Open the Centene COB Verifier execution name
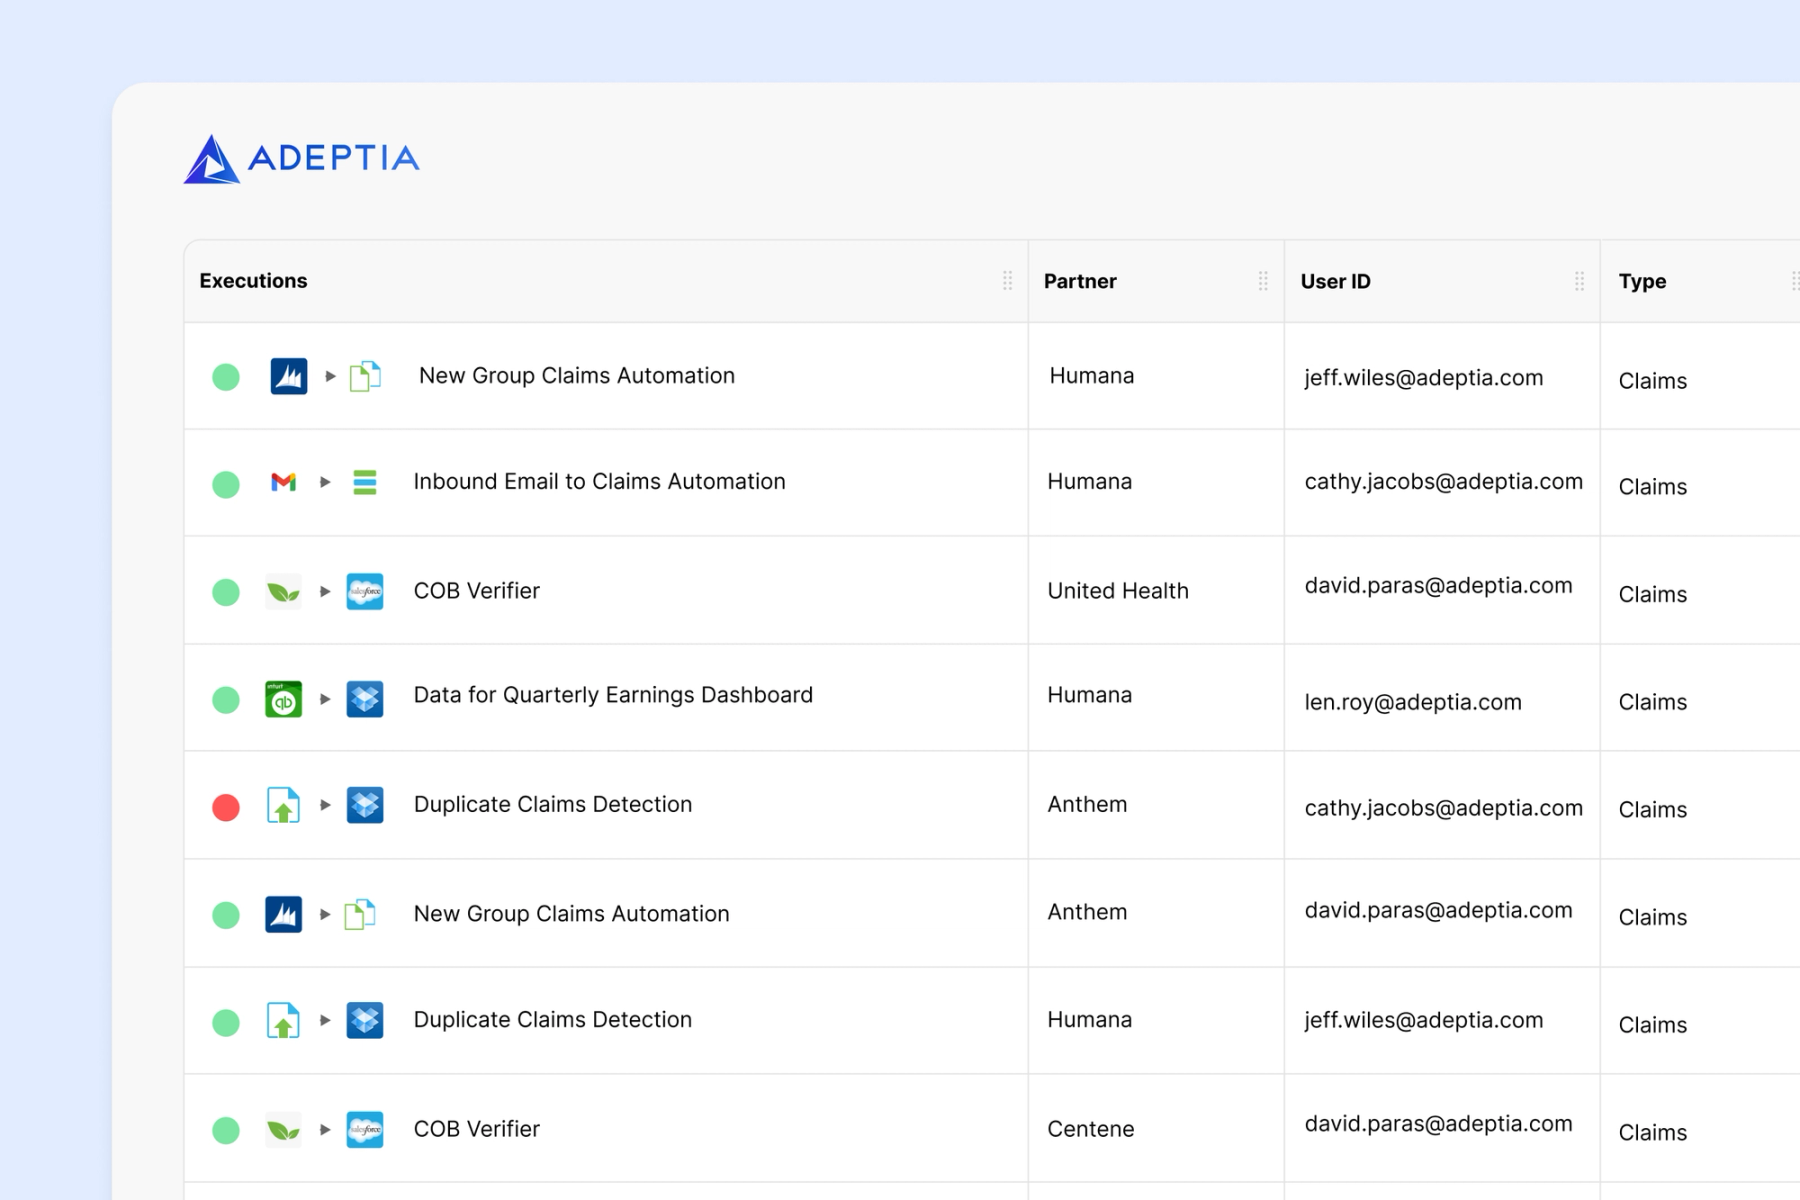 click(476, 1129)
